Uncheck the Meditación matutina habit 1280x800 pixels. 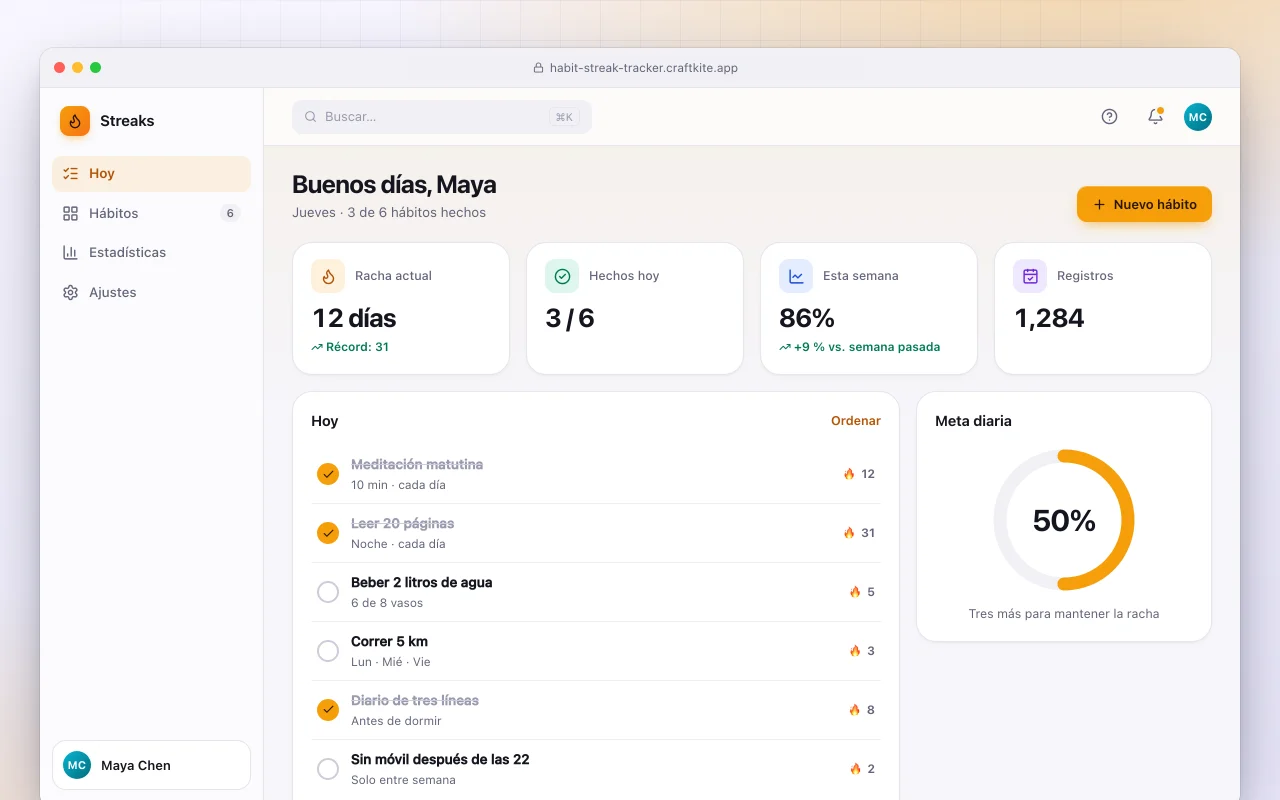(328, 474)
